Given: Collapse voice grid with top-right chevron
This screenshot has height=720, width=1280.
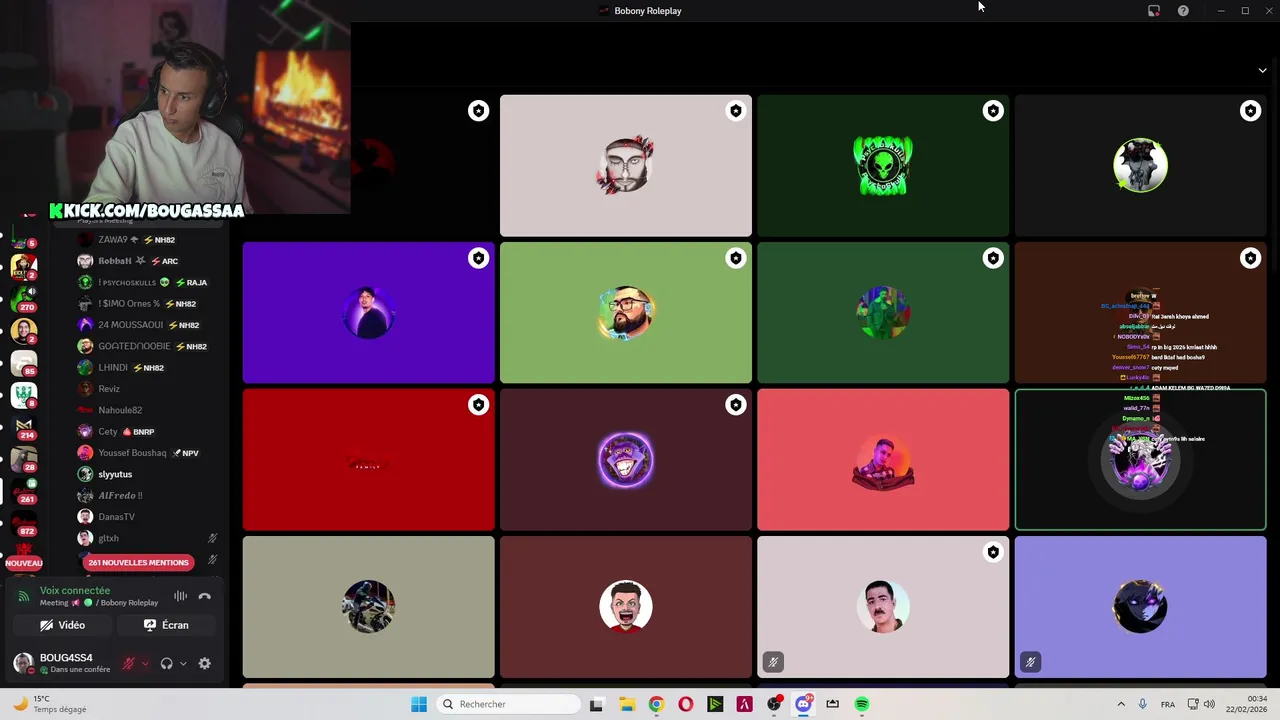Looking at the screenshot, I should 1262,70.
